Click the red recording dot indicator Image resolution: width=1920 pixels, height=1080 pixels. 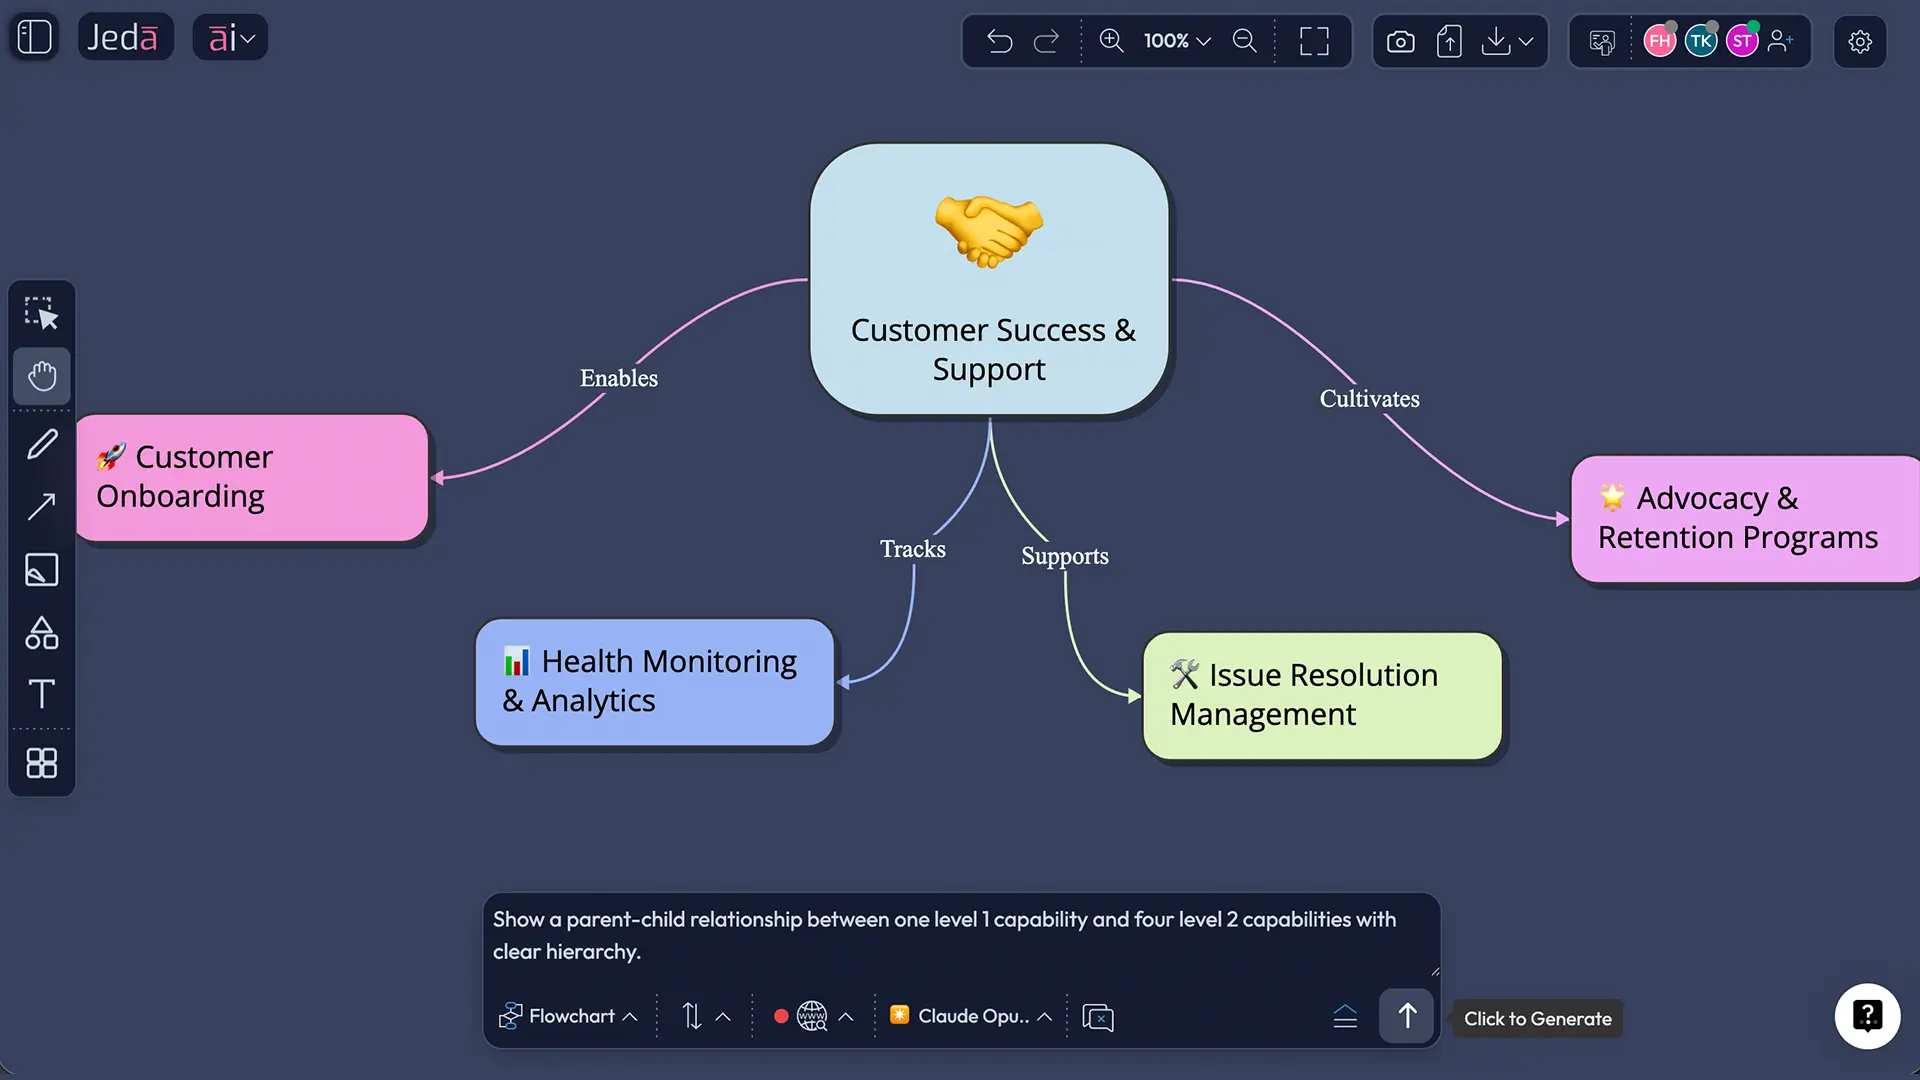tap(781, 1016)
